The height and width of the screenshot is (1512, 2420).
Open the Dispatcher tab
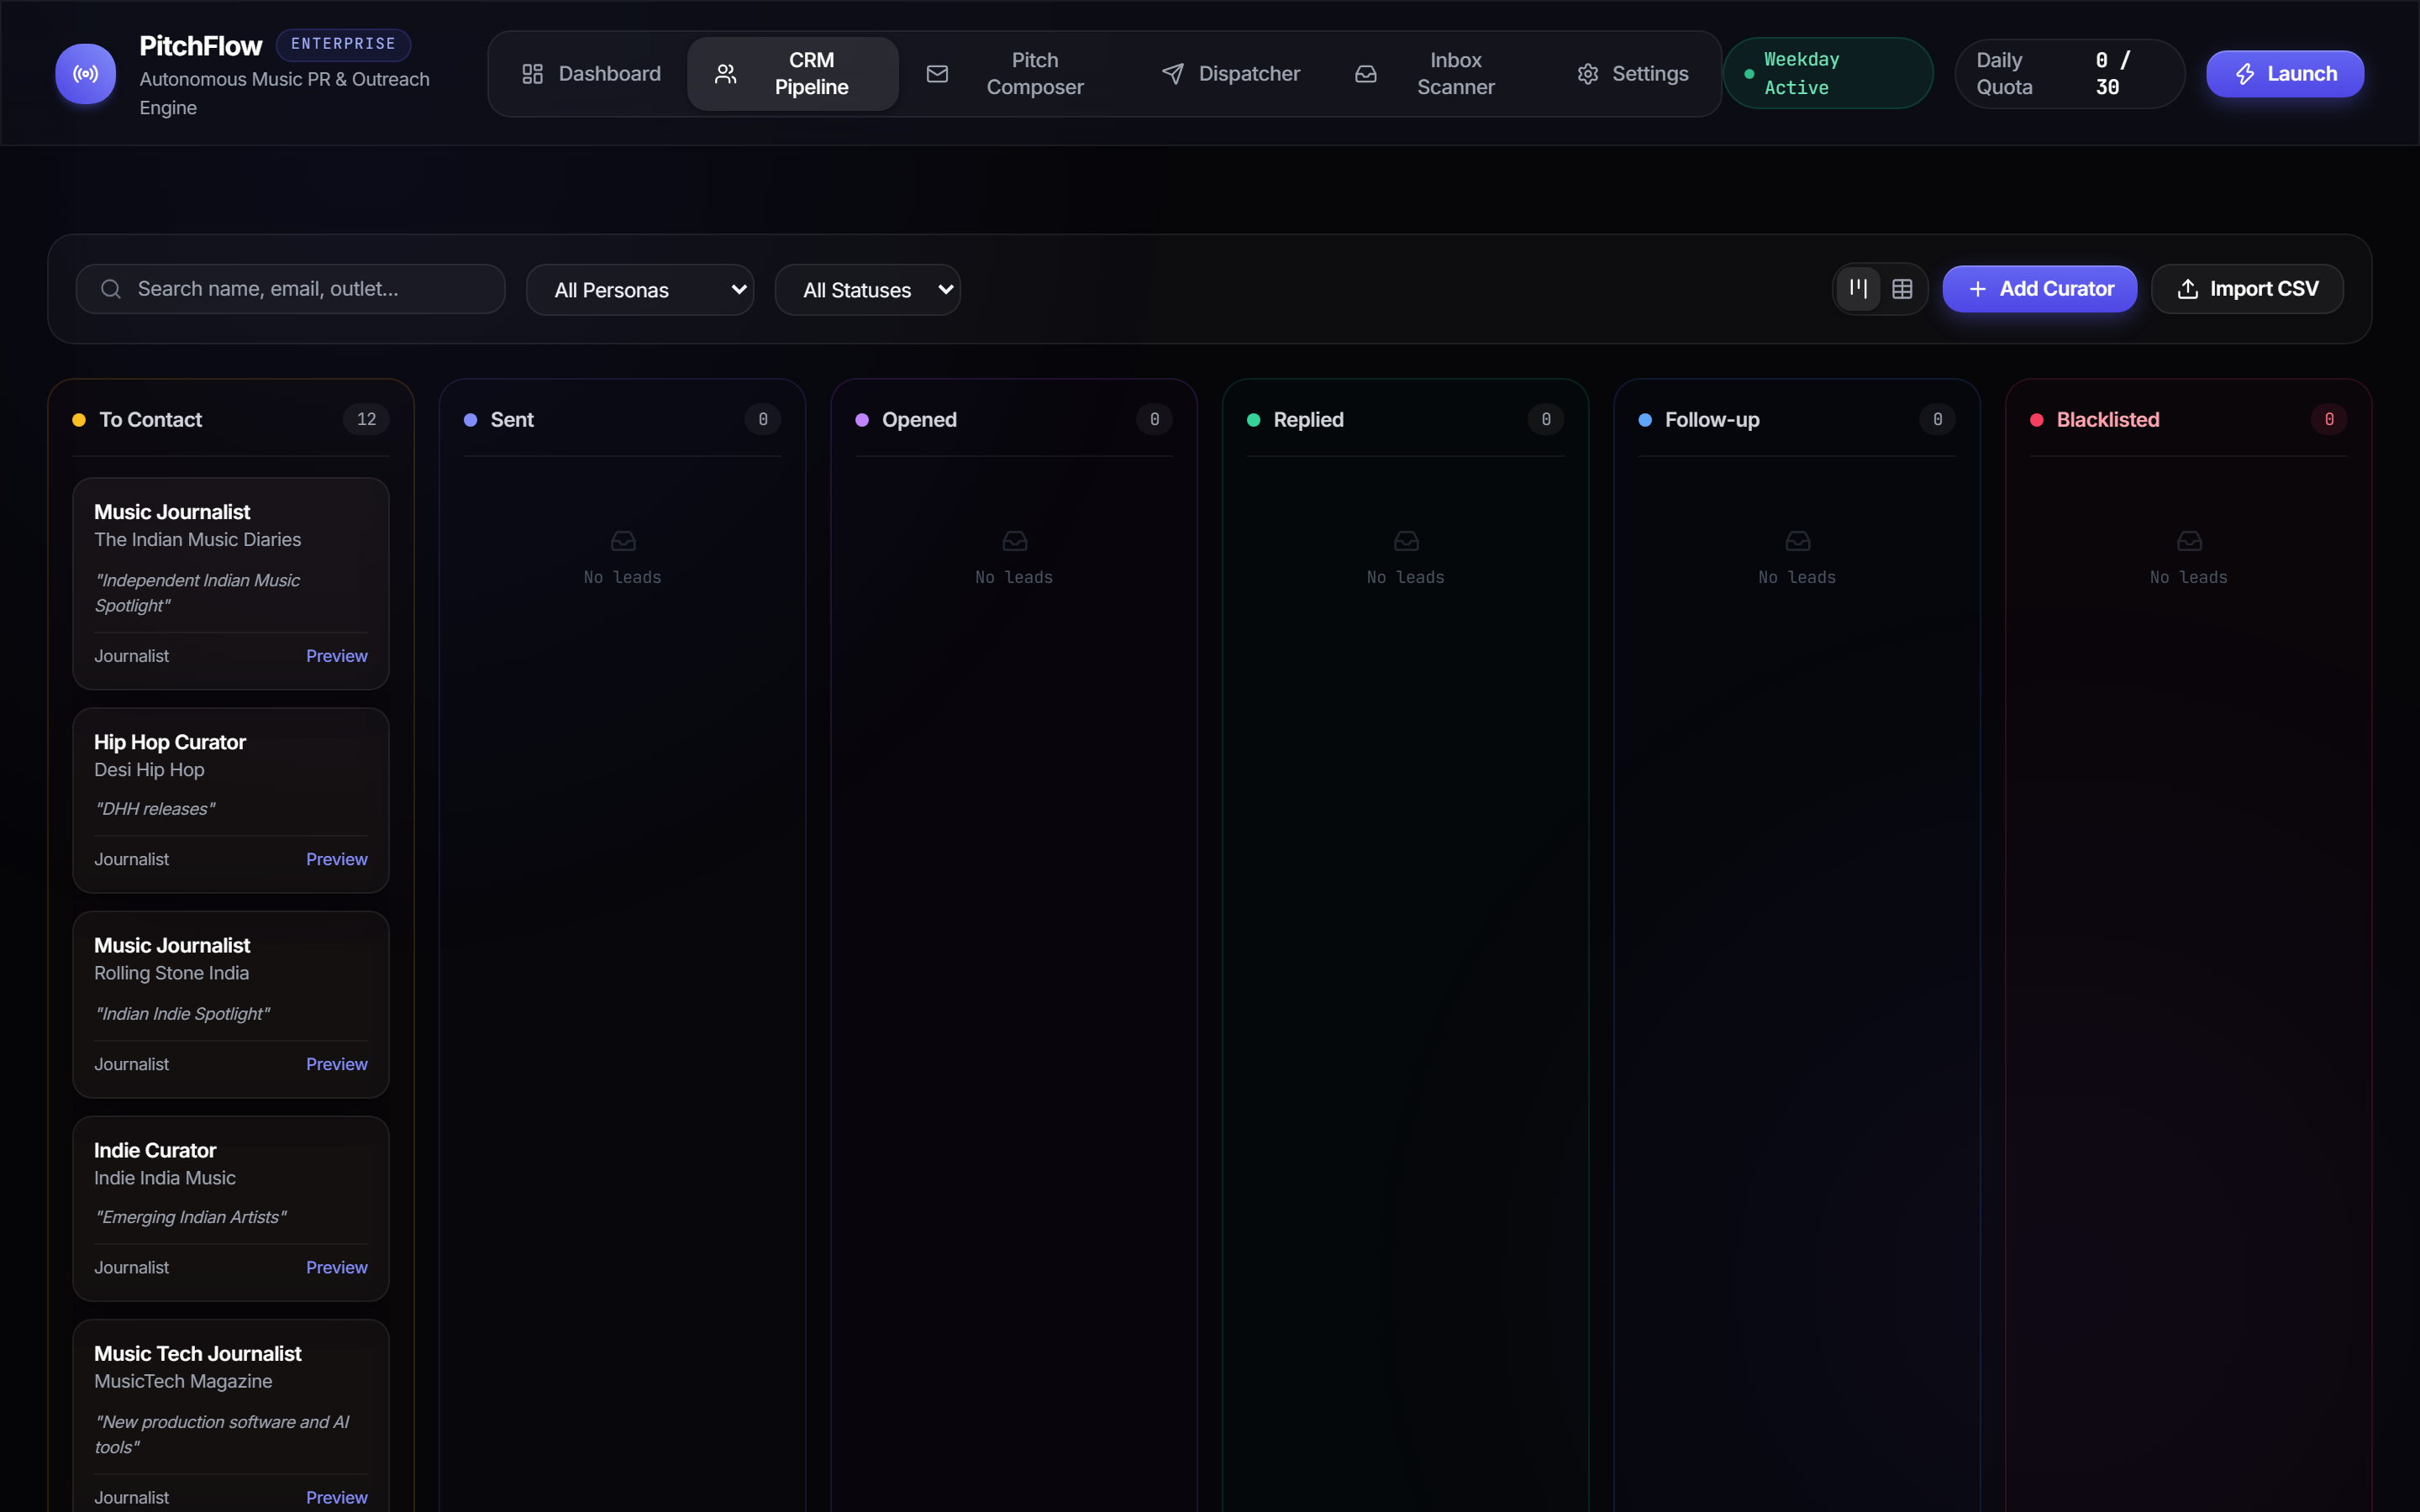(x=1231, y=74)
